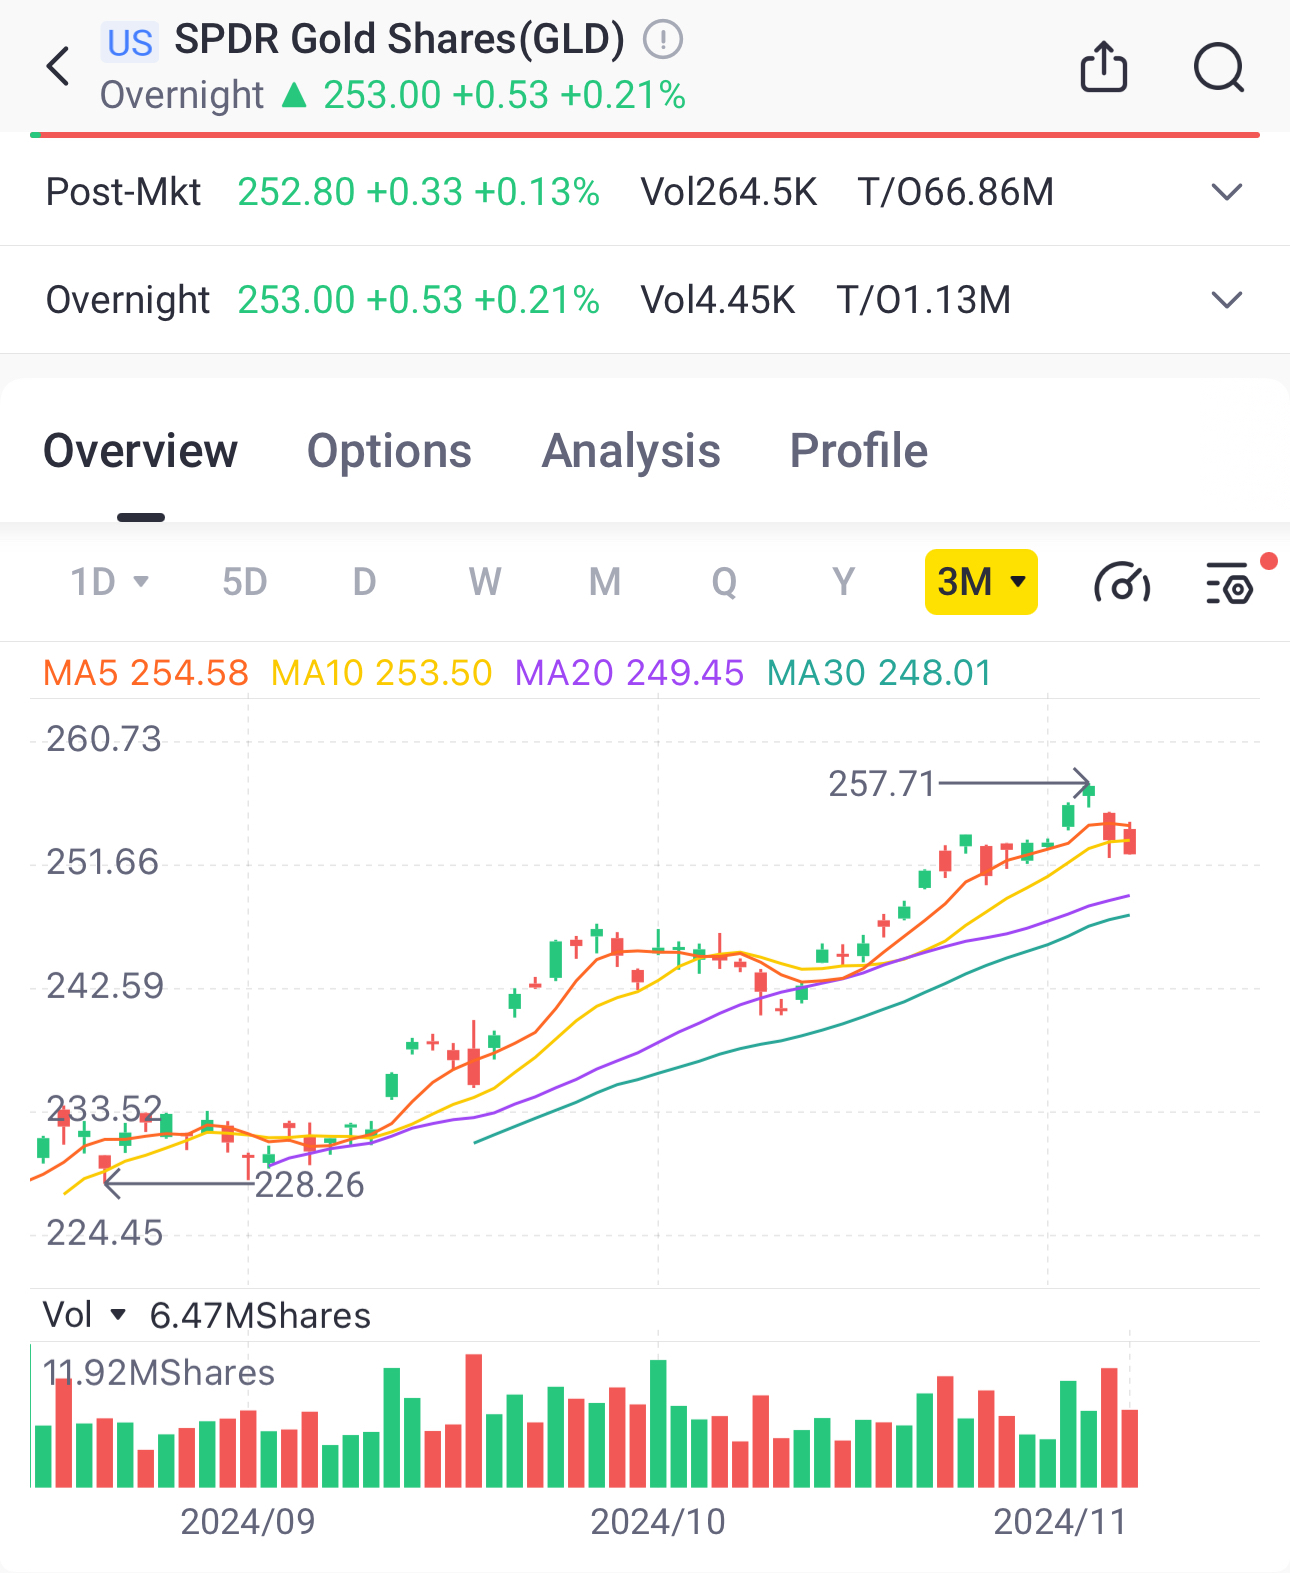Tap the 11.92MShares volume scale label
Image resolution: width=1290 pixels, height=1573 pixels.
coord(159,1373)
